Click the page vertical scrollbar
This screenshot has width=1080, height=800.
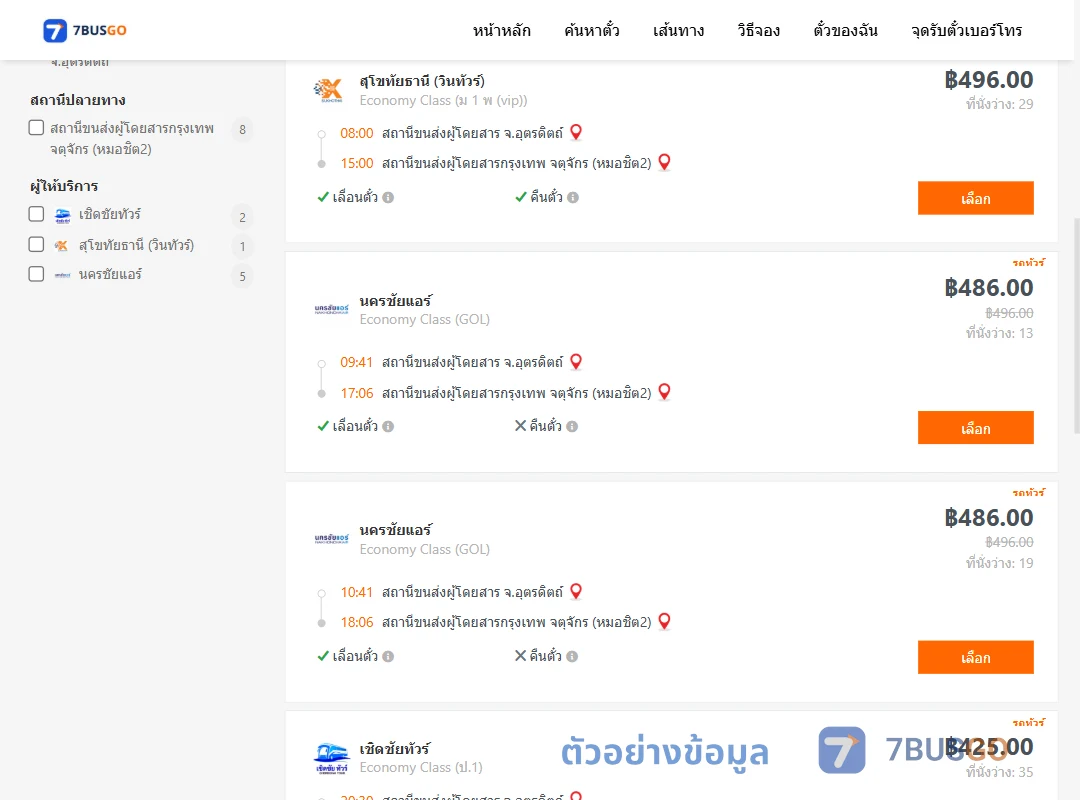pos(1077,325)
